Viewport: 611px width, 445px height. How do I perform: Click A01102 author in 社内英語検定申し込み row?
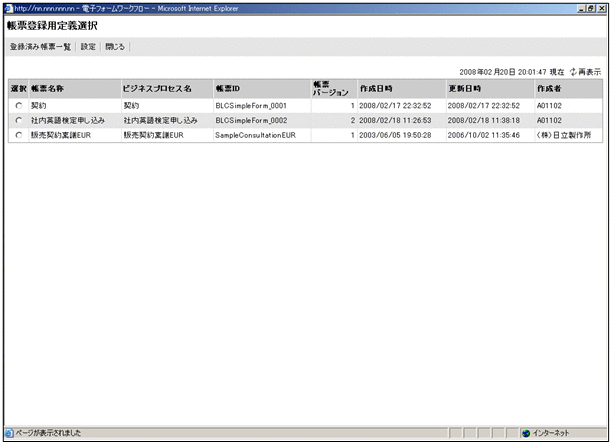point(549,120)
